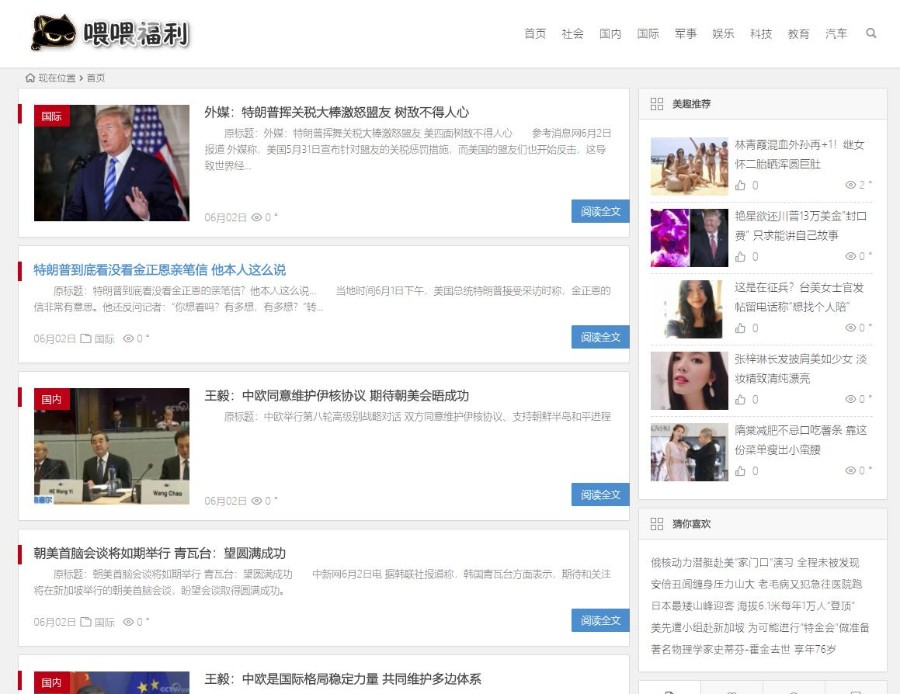Click thumbs-up under 艳星欲还川普 story
This screenshot has height=694, width=900.
click(x=740, y=257)
